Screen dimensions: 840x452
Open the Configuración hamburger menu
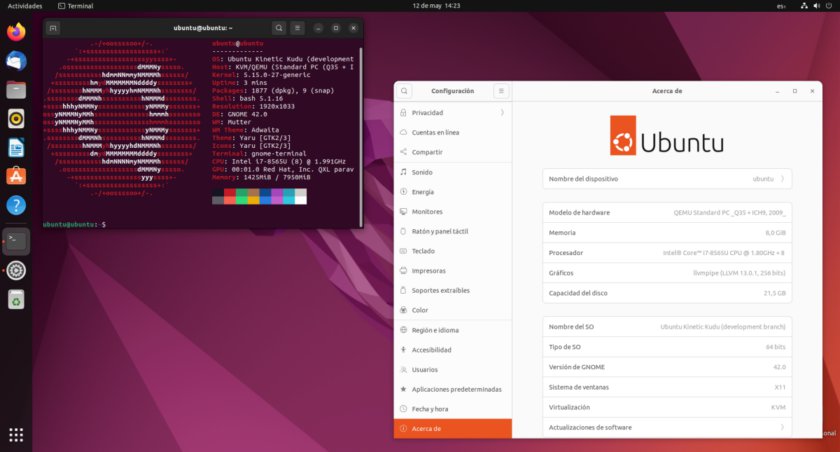tap(501, 91)
